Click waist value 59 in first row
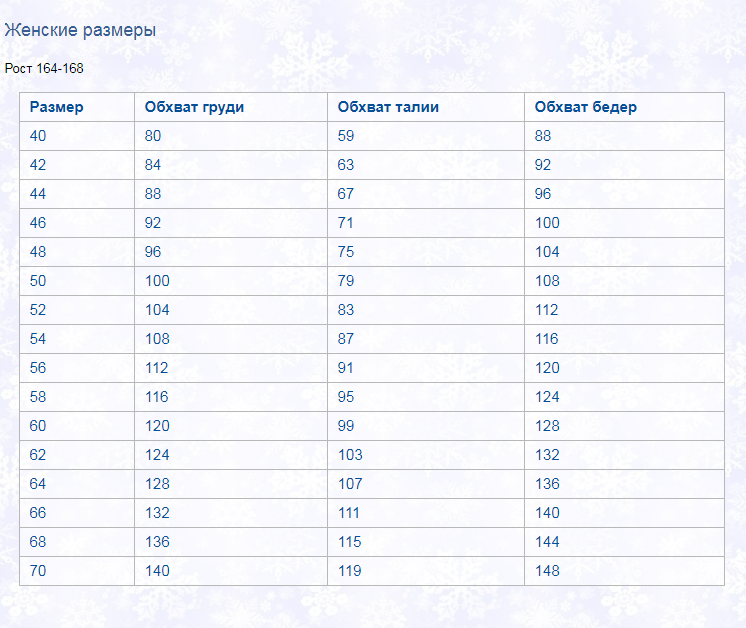The image size is (746, 628). pyautogui.click(x=346, y=136)
